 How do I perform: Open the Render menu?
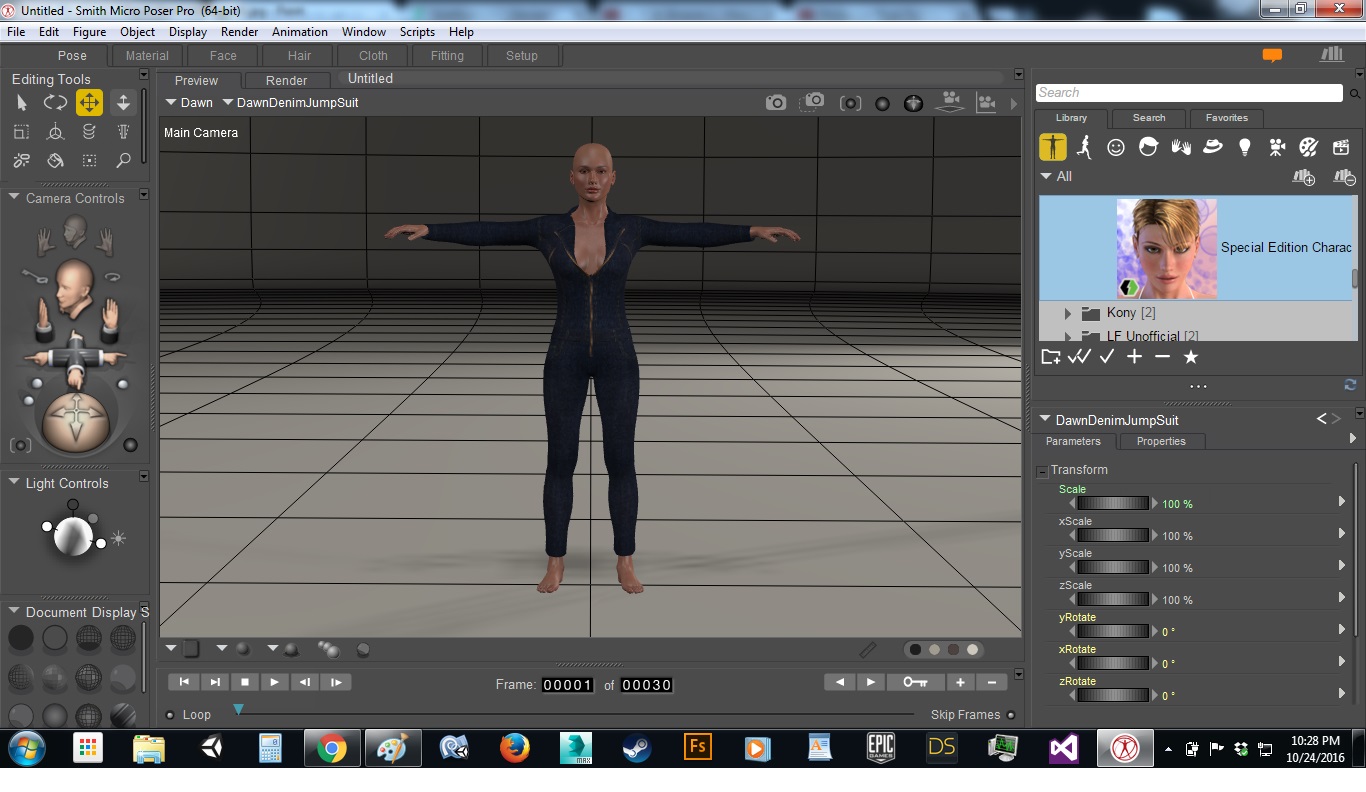point(239,32)
